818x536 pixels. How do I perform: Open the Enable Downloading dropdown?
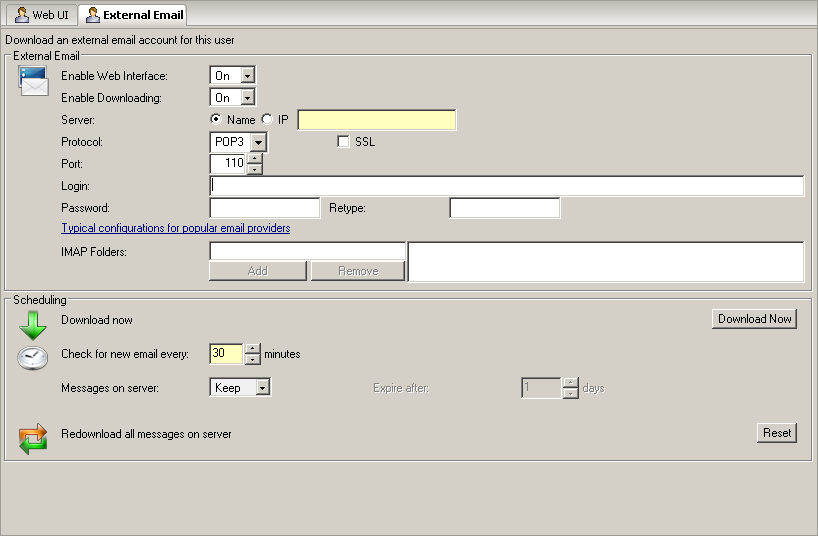[x=248, y=98]
